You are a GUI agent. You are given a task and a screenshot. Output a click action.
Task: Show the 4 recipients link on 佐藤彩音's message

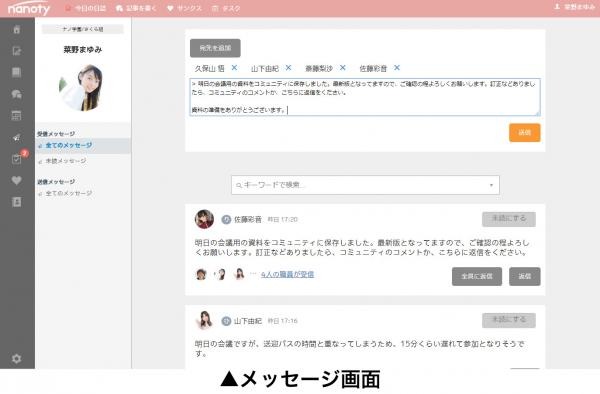tap(287, 274)
